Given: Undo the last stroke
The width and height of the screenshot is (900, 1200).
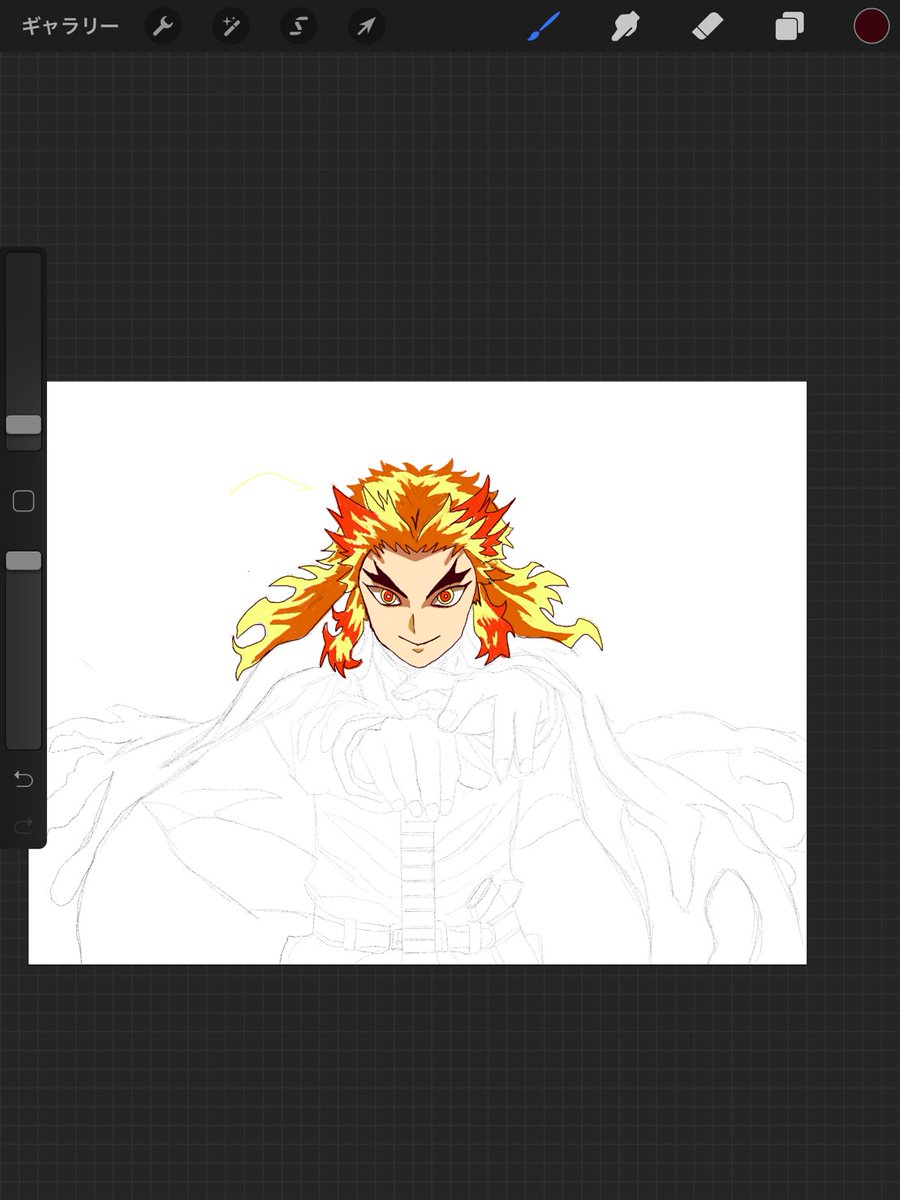Looking at the screenshot, I should point(23,779).
